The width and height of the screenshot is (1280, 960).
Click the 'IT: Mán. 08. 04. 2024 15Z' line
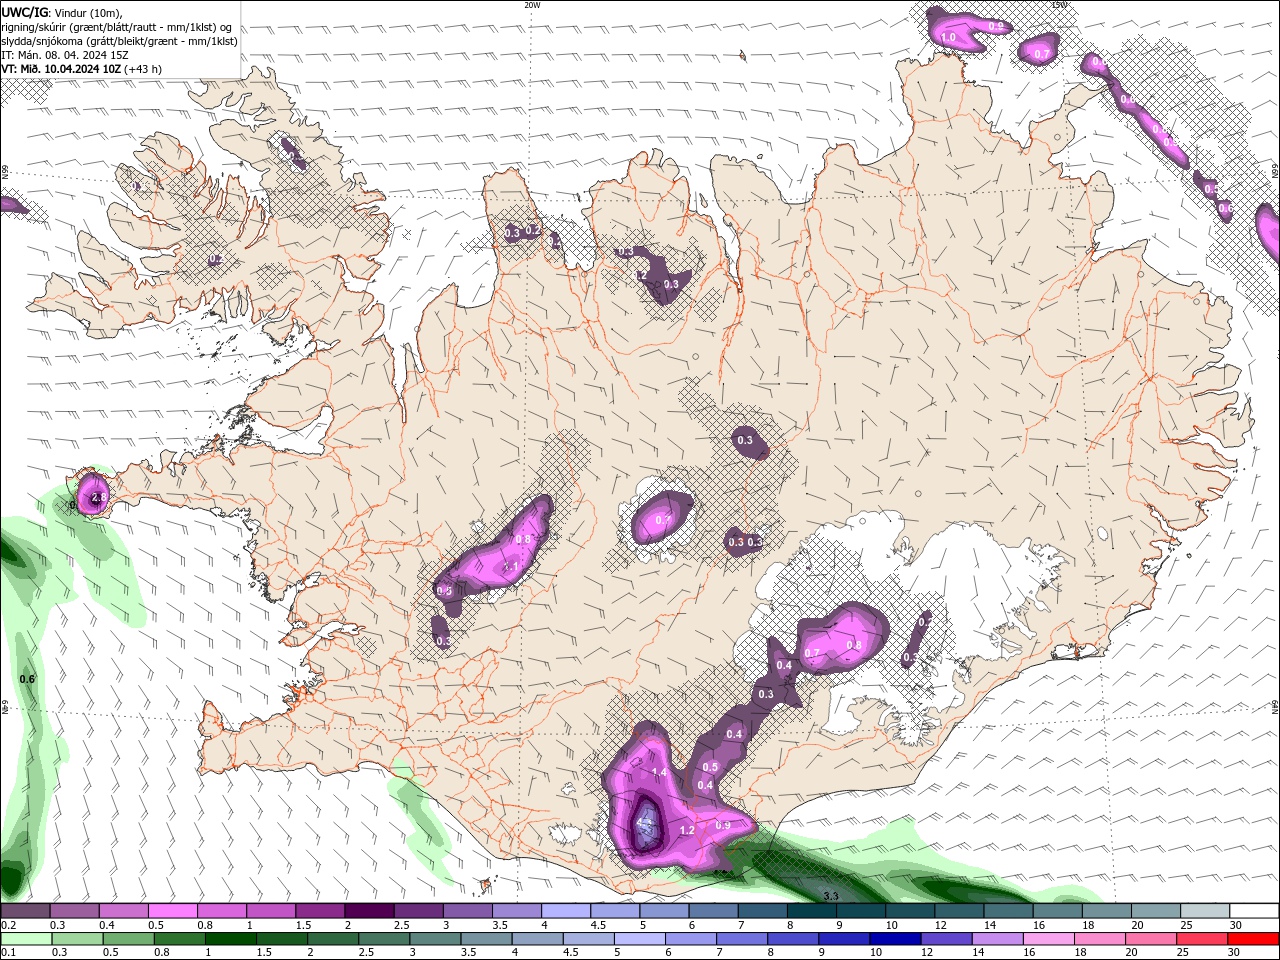tap(66, 55)
